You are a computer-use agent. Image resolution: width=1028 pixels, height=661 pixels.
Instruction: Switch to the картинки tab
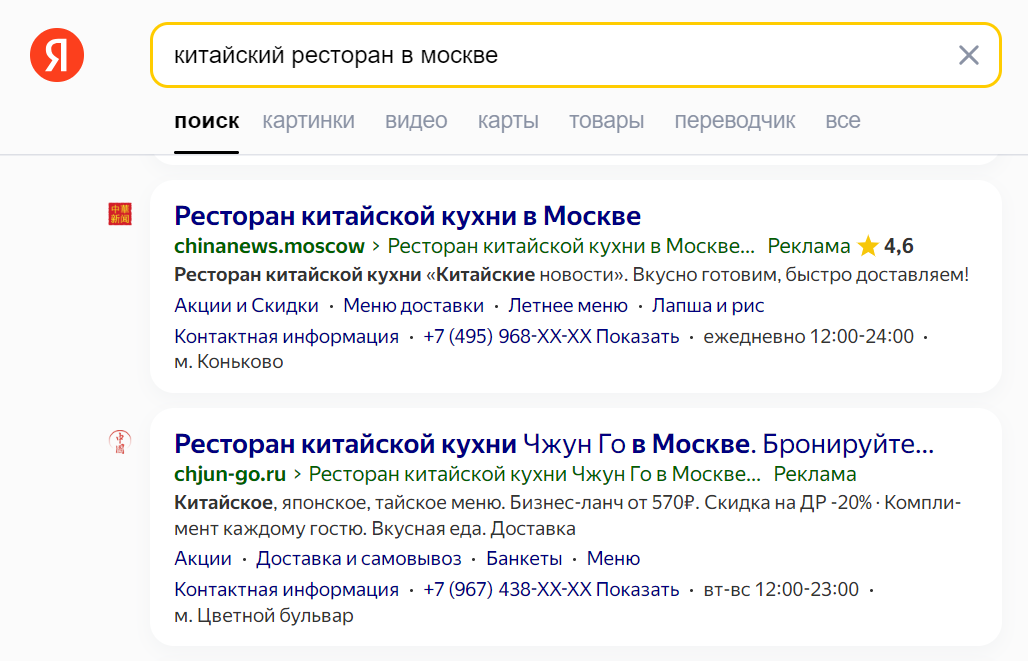(x=308, y=121)
